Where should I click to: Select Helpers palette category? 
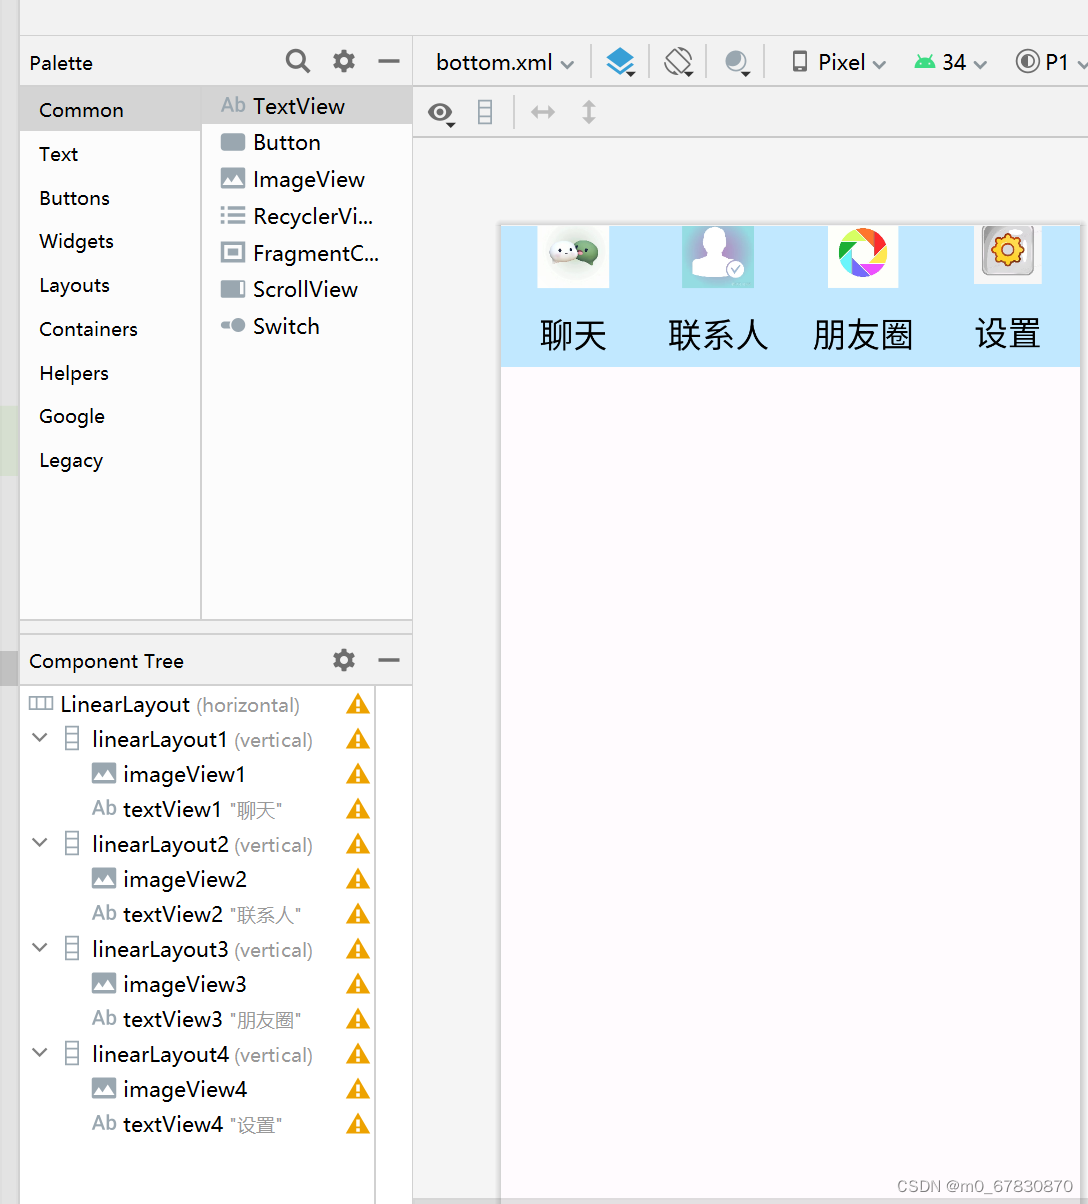110,373
